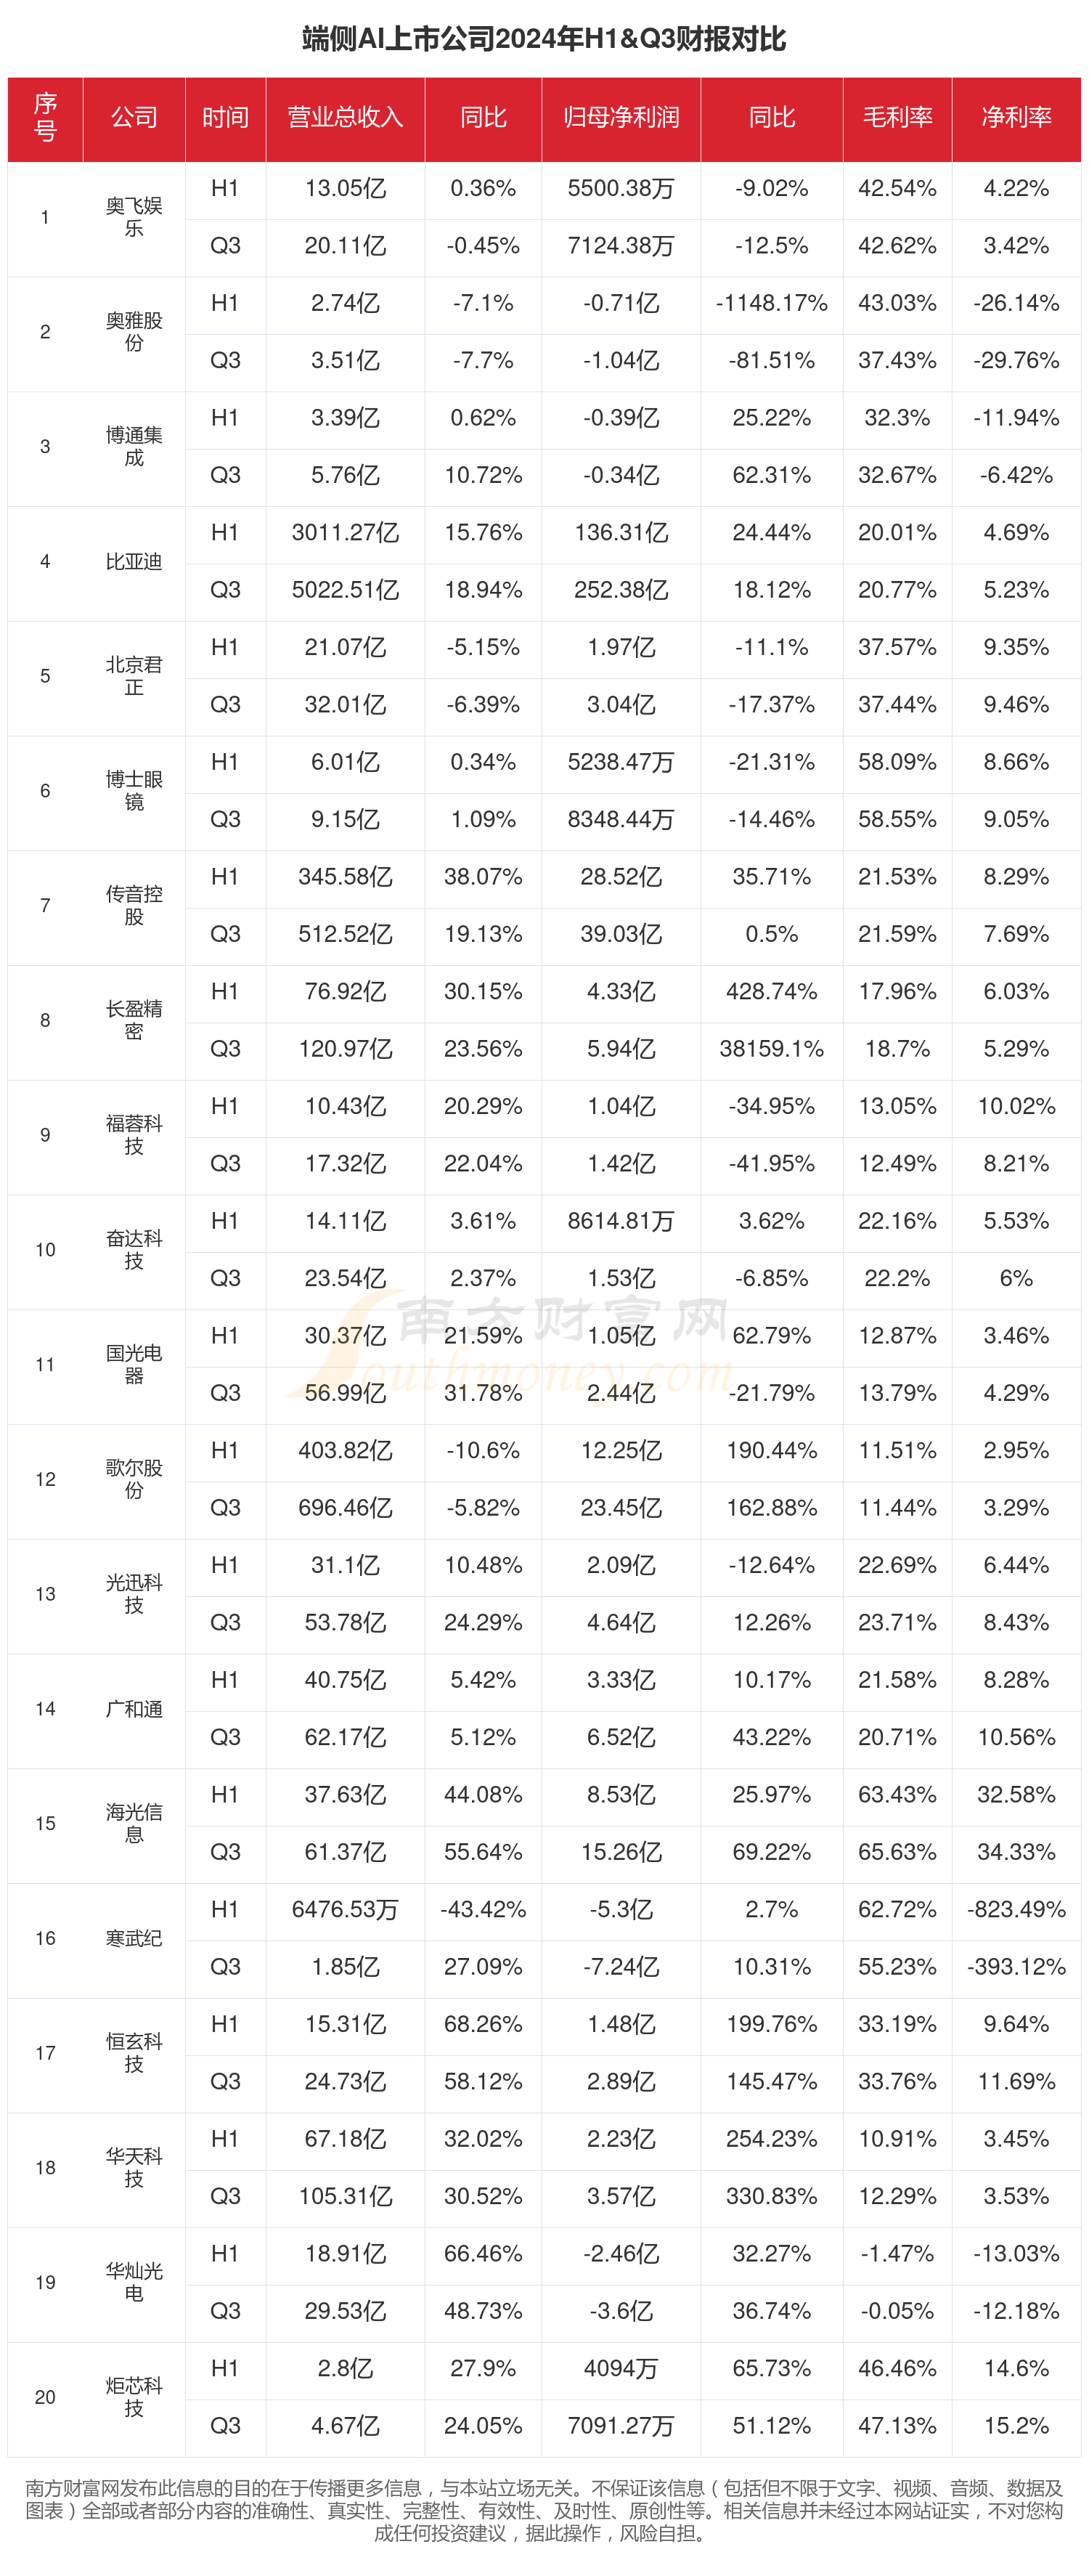Click the -823.49% net margin cell

[x=1016, y=1909]
